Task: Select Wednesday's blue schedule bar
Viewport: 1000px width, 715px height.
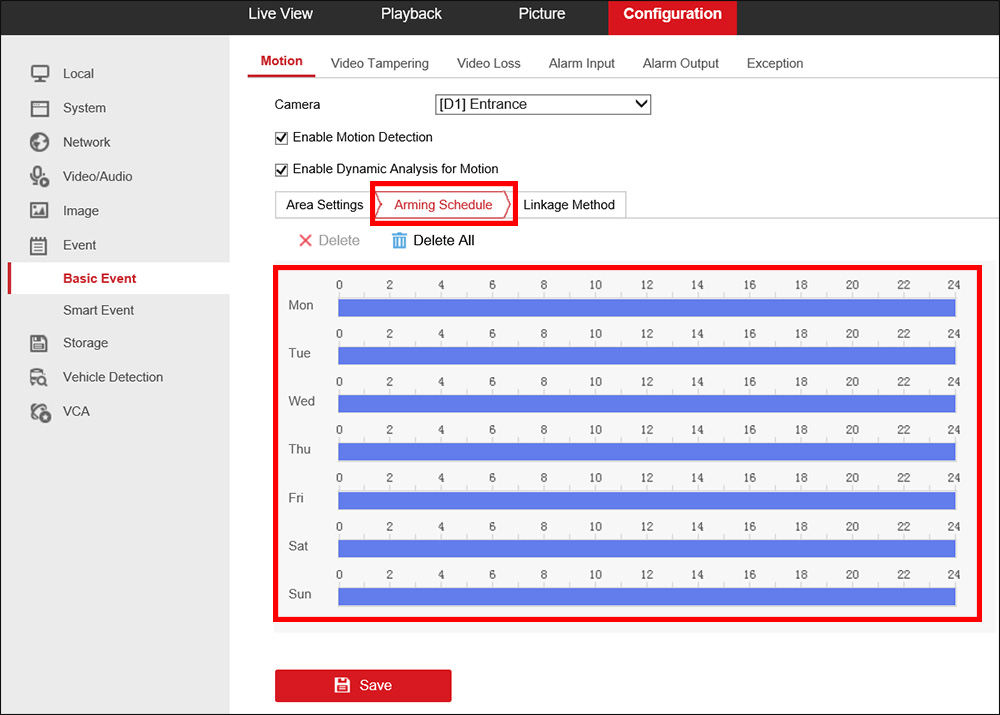Action: pos(647,404)
